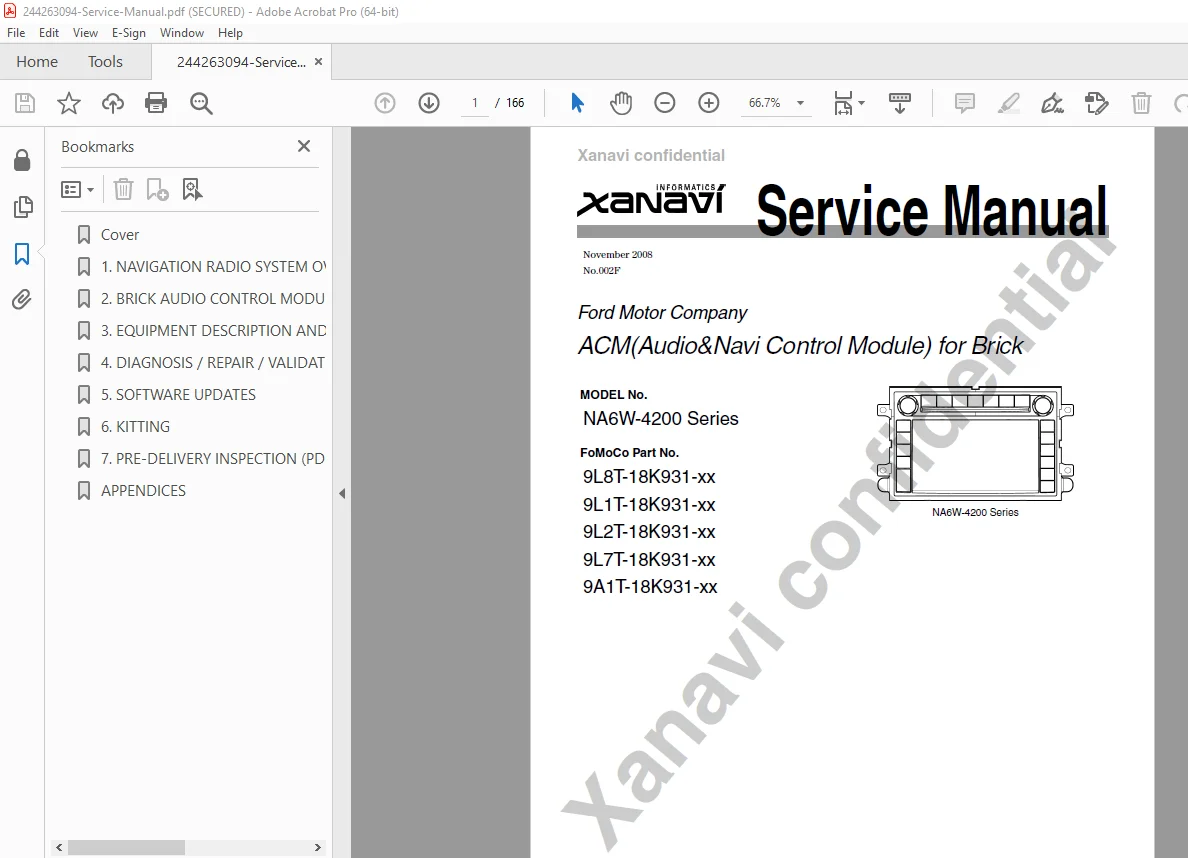Activate the hand pan tool

621,103
